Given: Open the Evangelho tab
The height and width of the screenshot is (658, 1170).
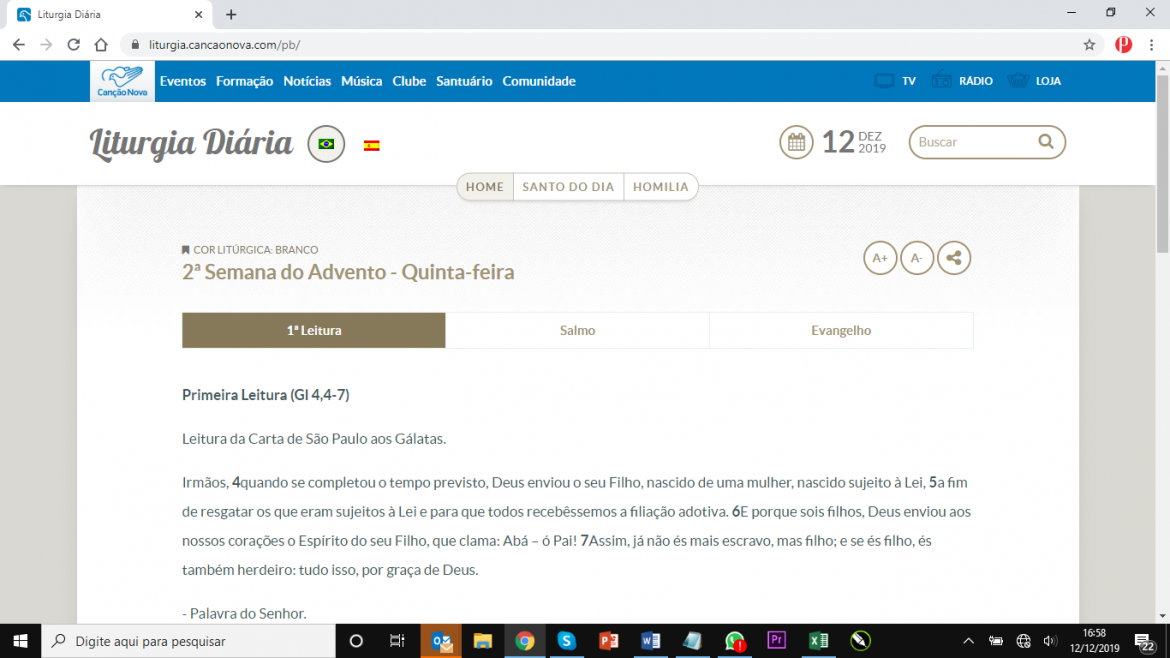Looking at the screenshot, I should pyautogui.click(x=840, y=329).
